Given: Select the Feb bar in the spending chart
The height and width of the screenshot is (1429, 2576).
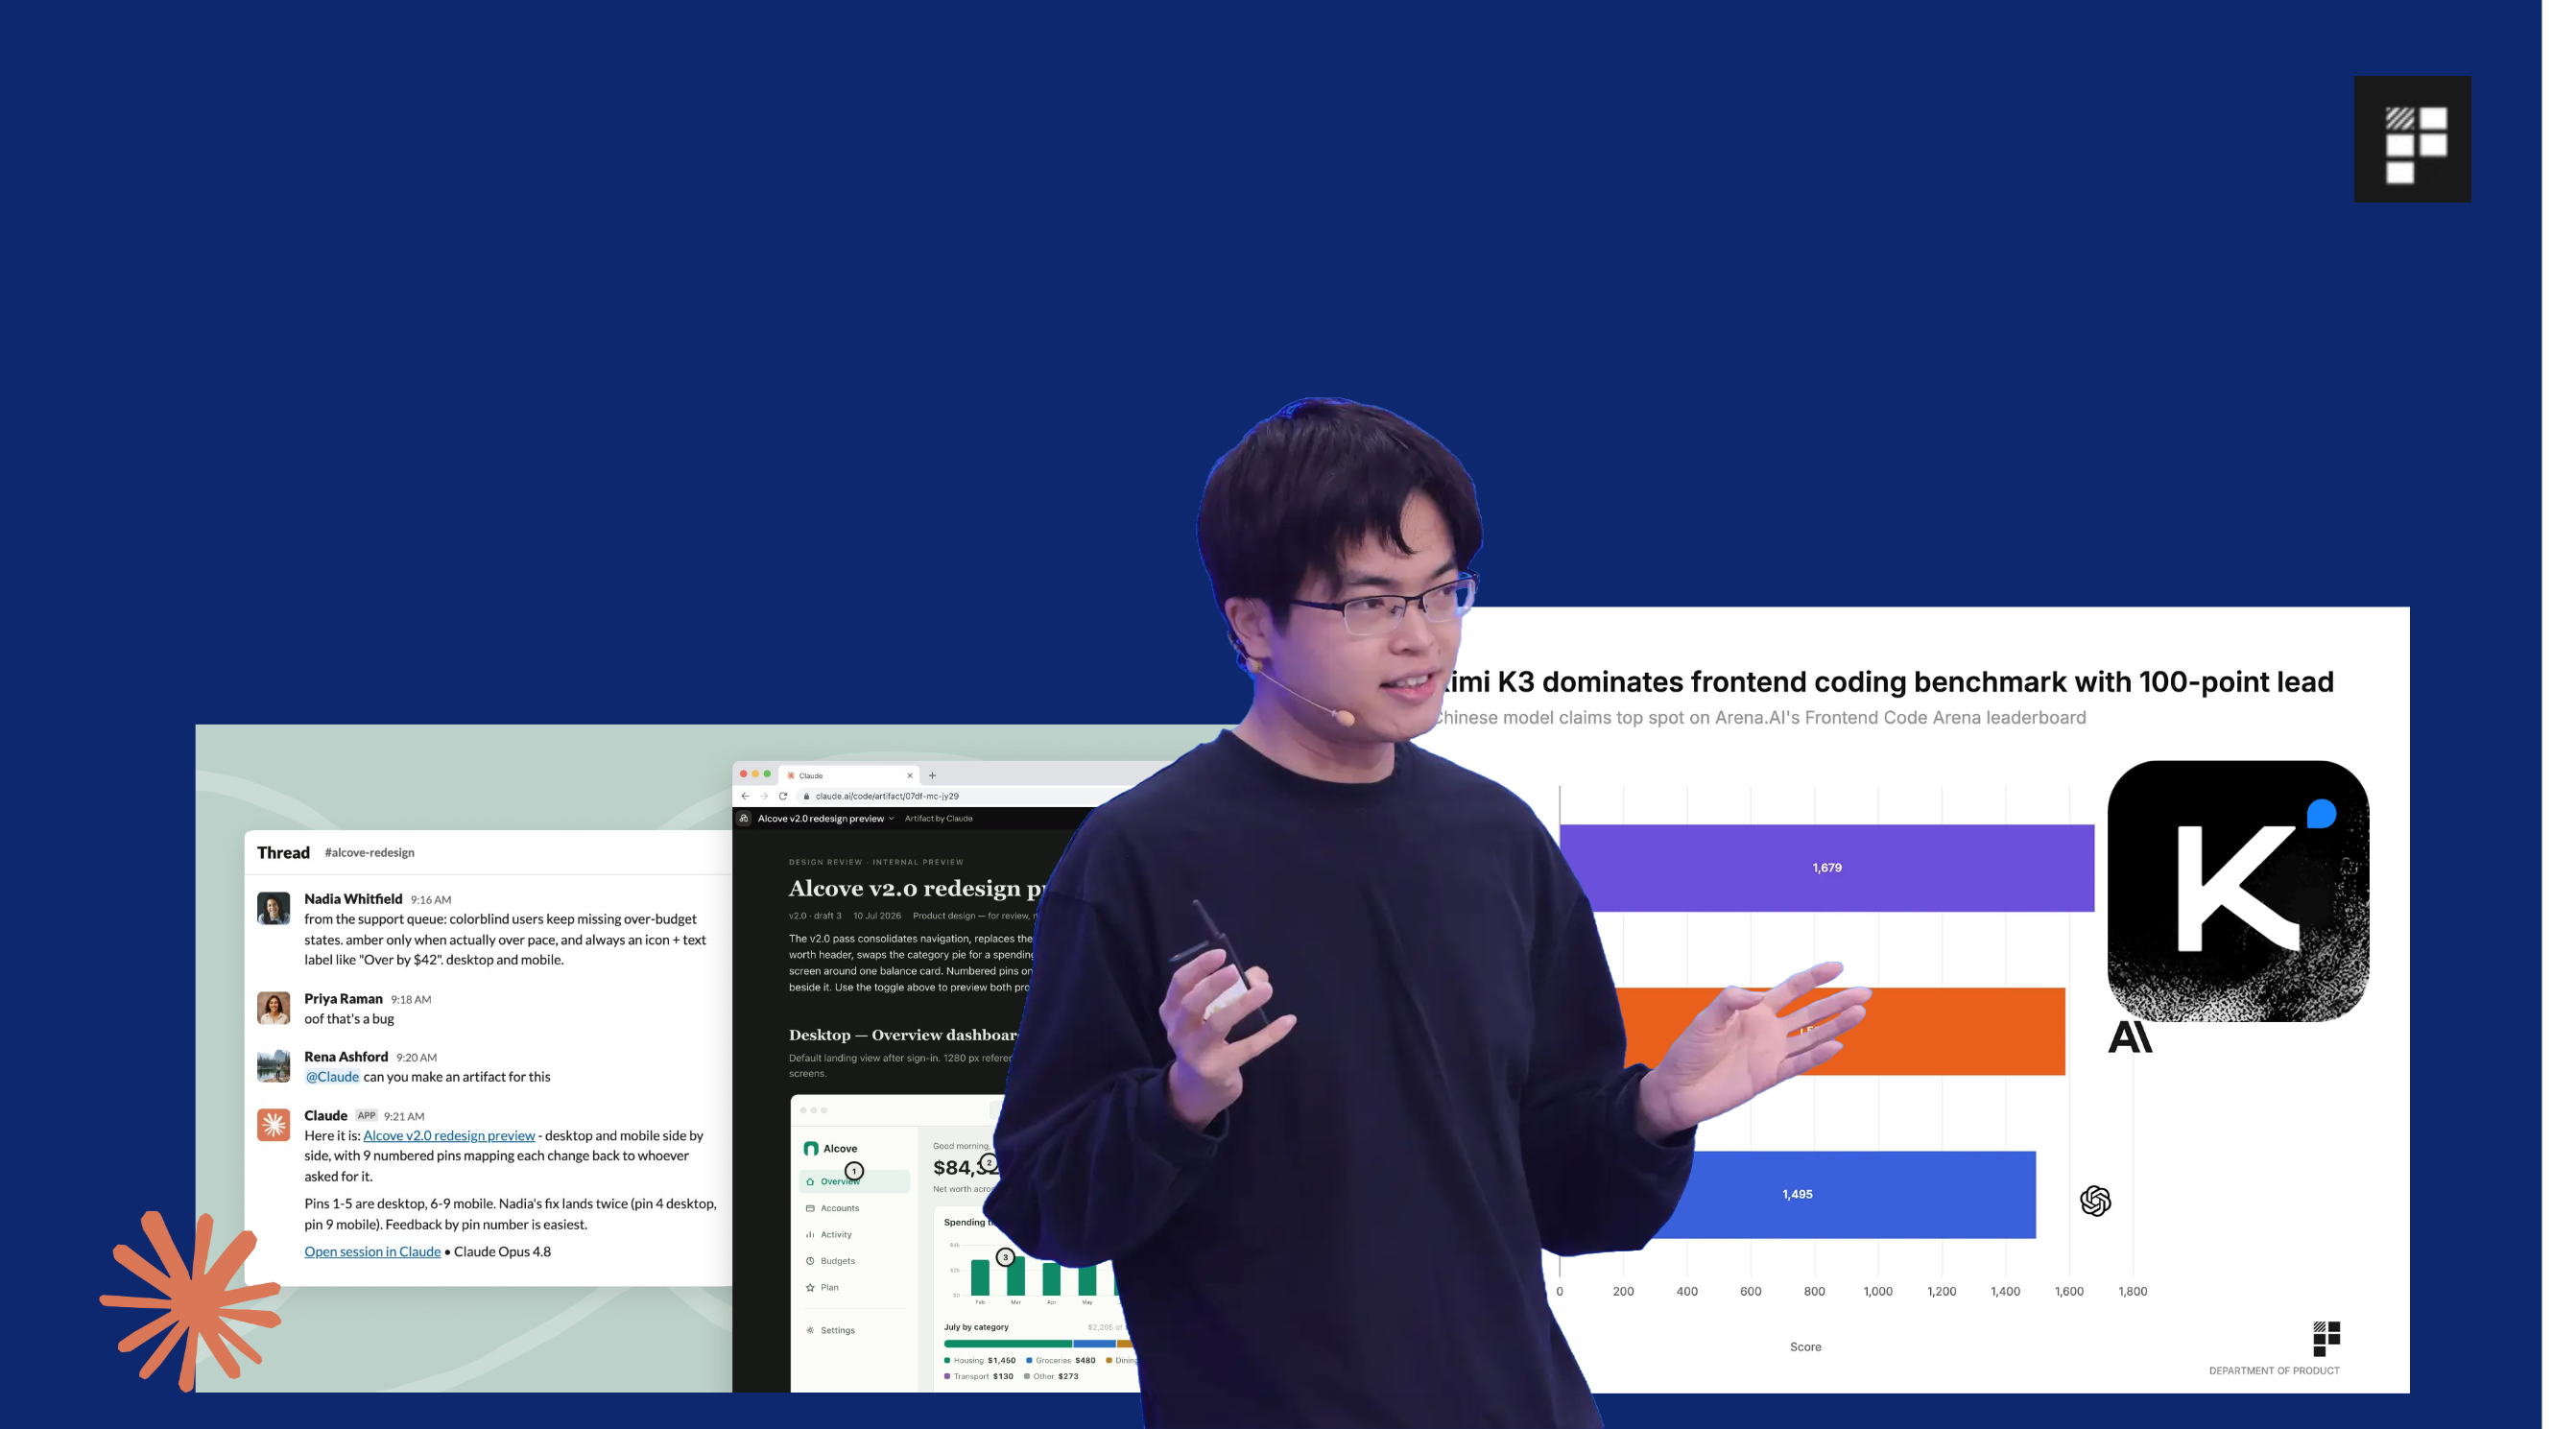Looking at the screenshot, I should click(980, 1278).
